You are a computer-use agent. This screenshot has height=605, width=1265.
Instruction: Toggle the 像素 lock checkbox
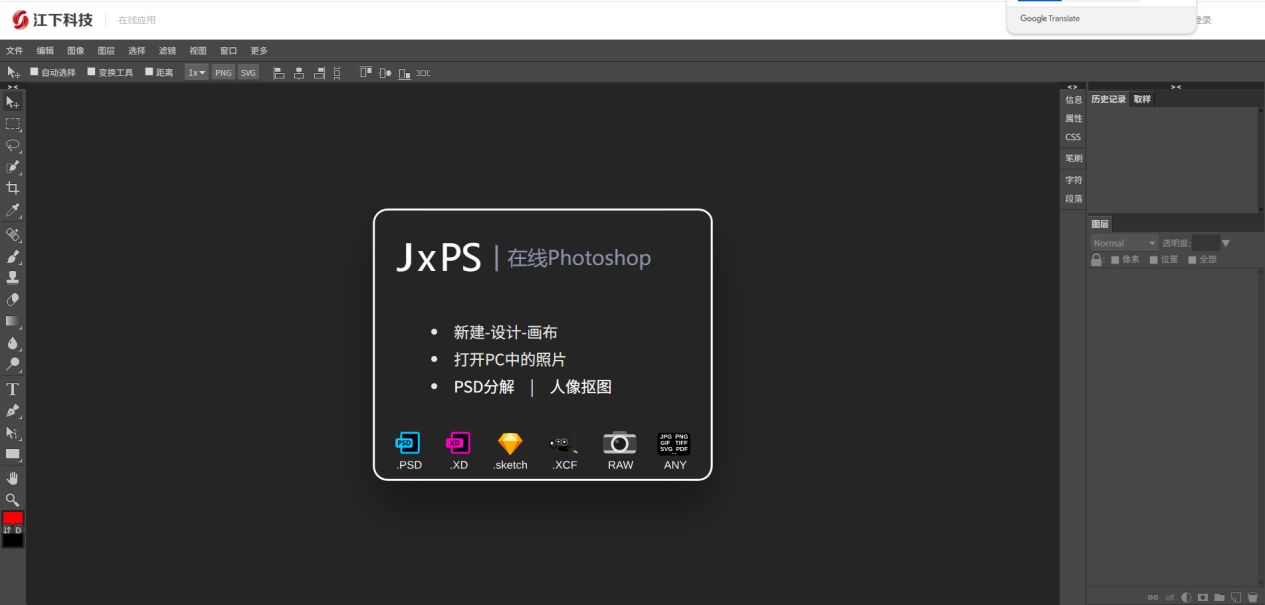1115,260
